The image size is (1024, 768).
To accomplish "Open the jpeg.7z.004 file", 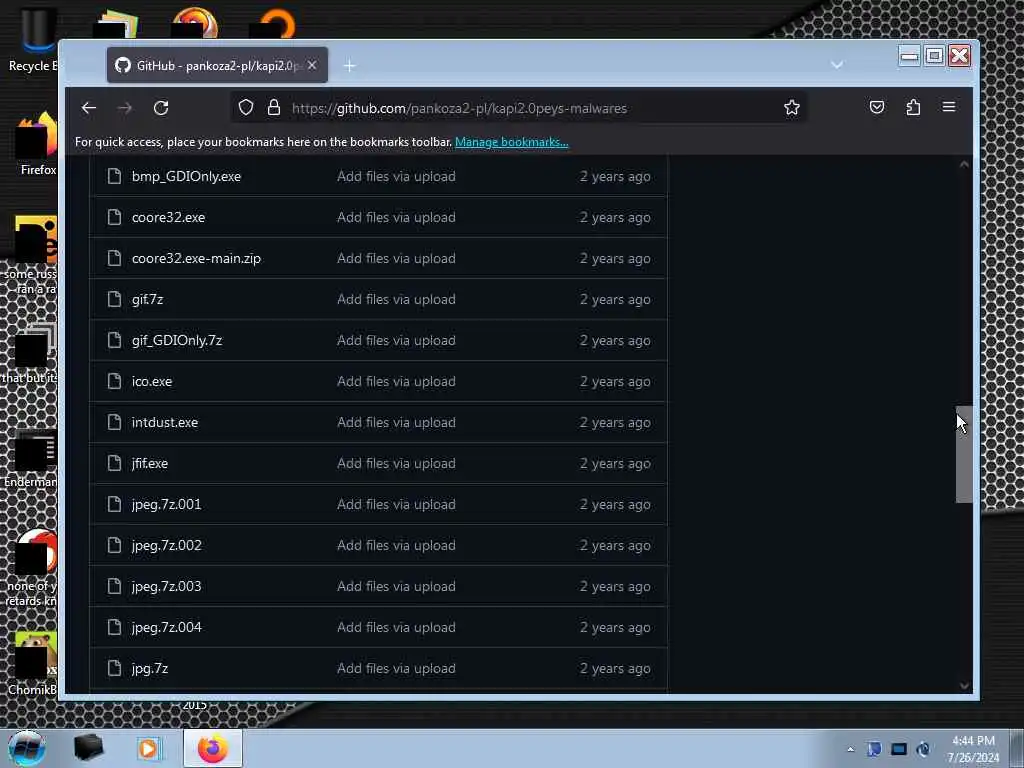I will 167,628.
